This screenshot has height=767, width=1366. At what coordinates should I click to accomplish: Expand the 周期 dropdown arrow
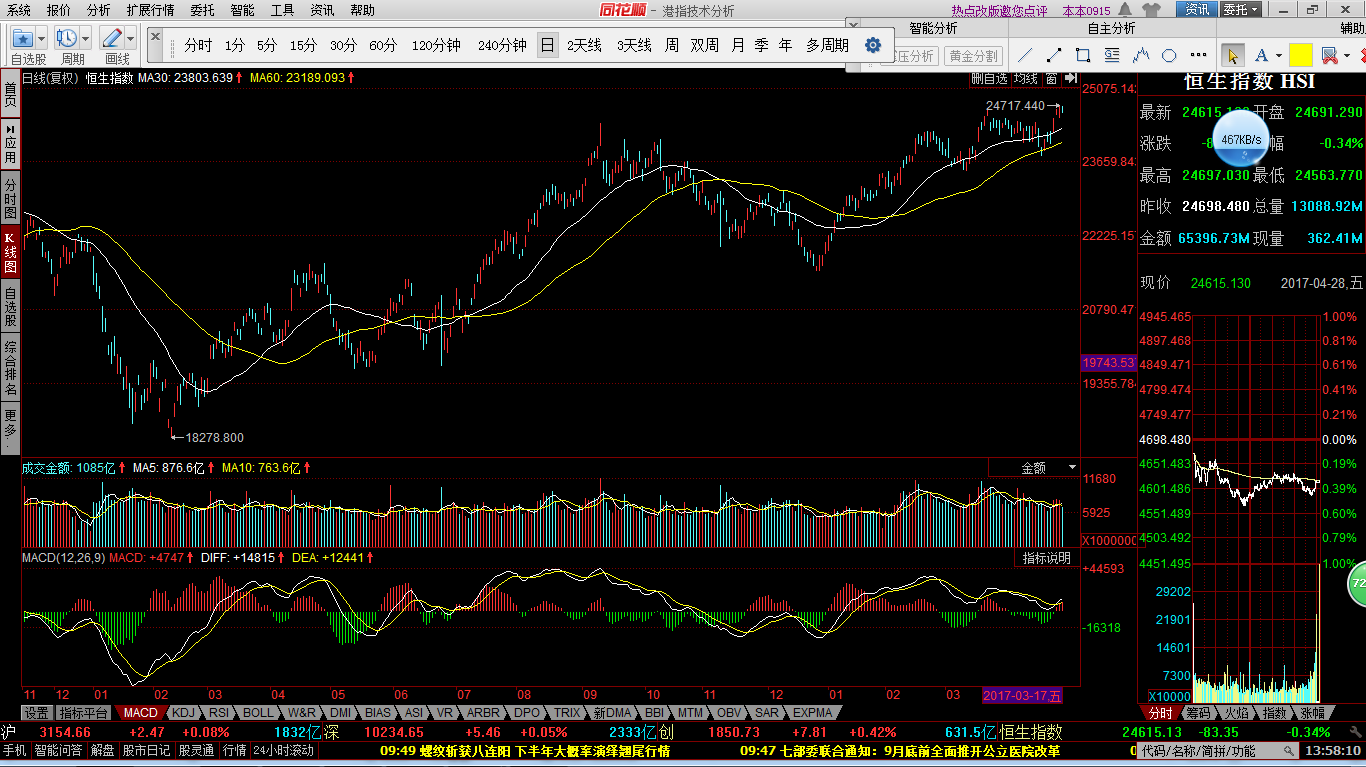tap(86, 38)
